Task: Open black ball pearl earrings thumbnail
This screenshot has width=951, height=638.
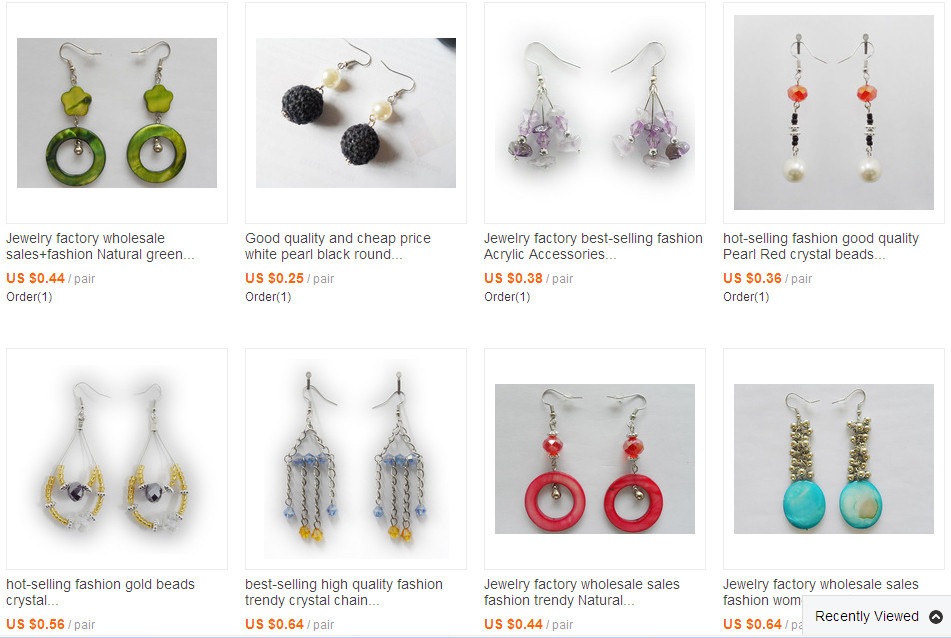Action: click(x=356, y=113)
